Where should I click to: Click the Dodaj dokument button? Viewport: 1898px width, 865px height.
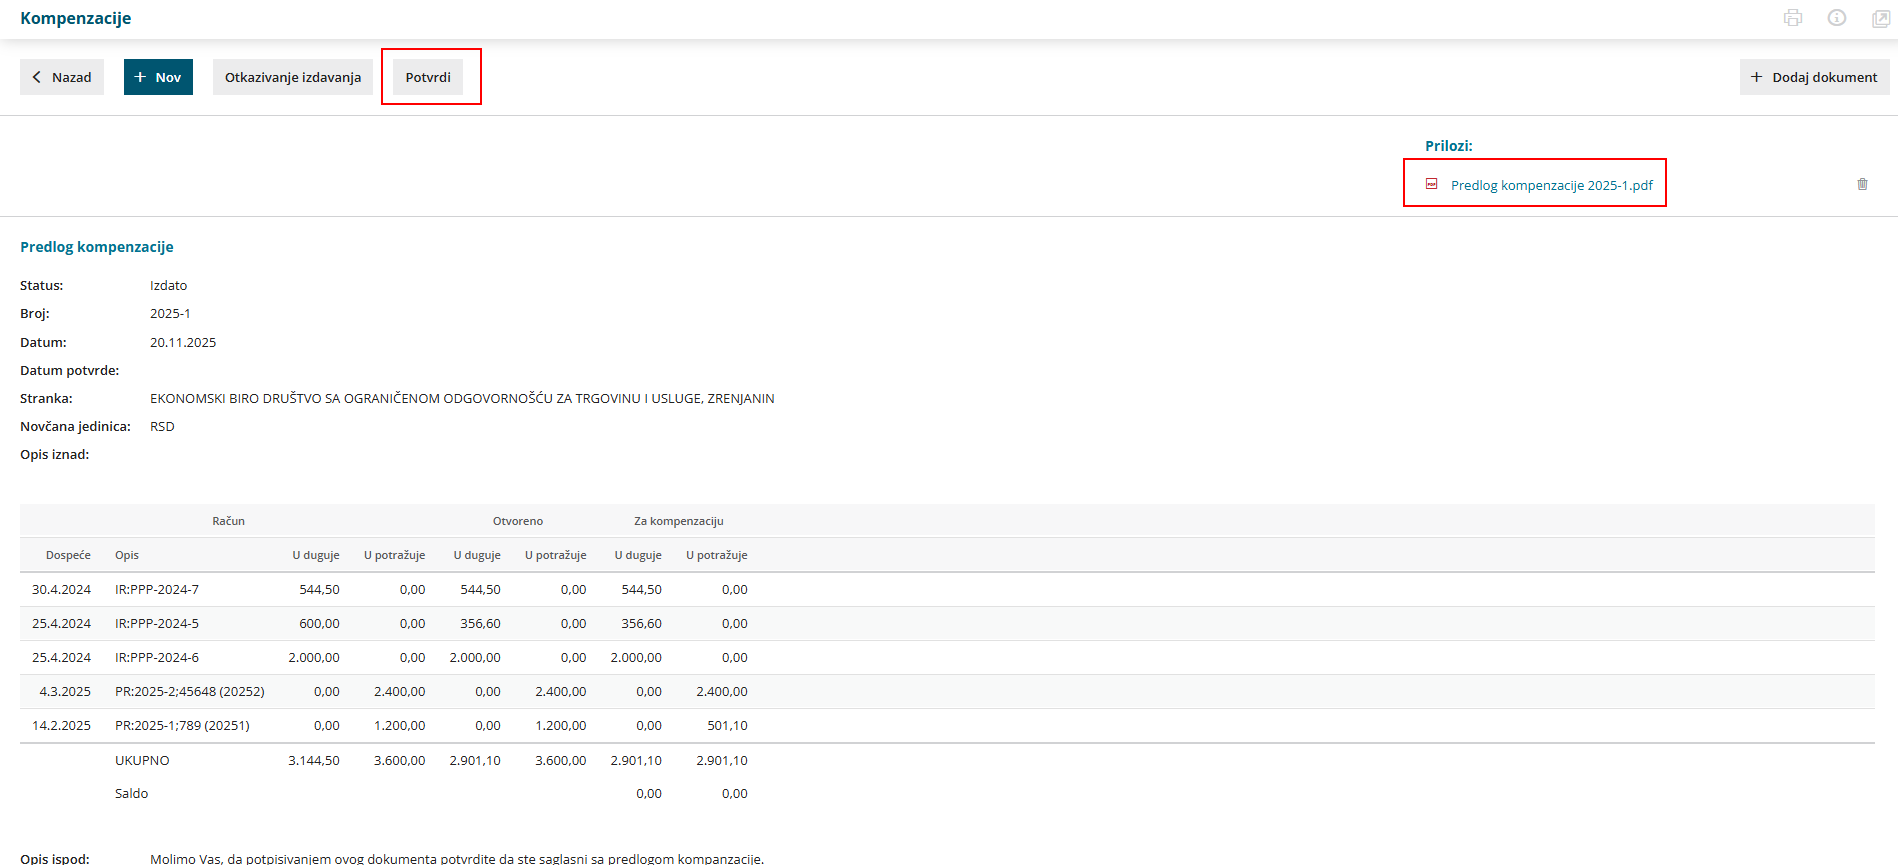(1814, 77)
